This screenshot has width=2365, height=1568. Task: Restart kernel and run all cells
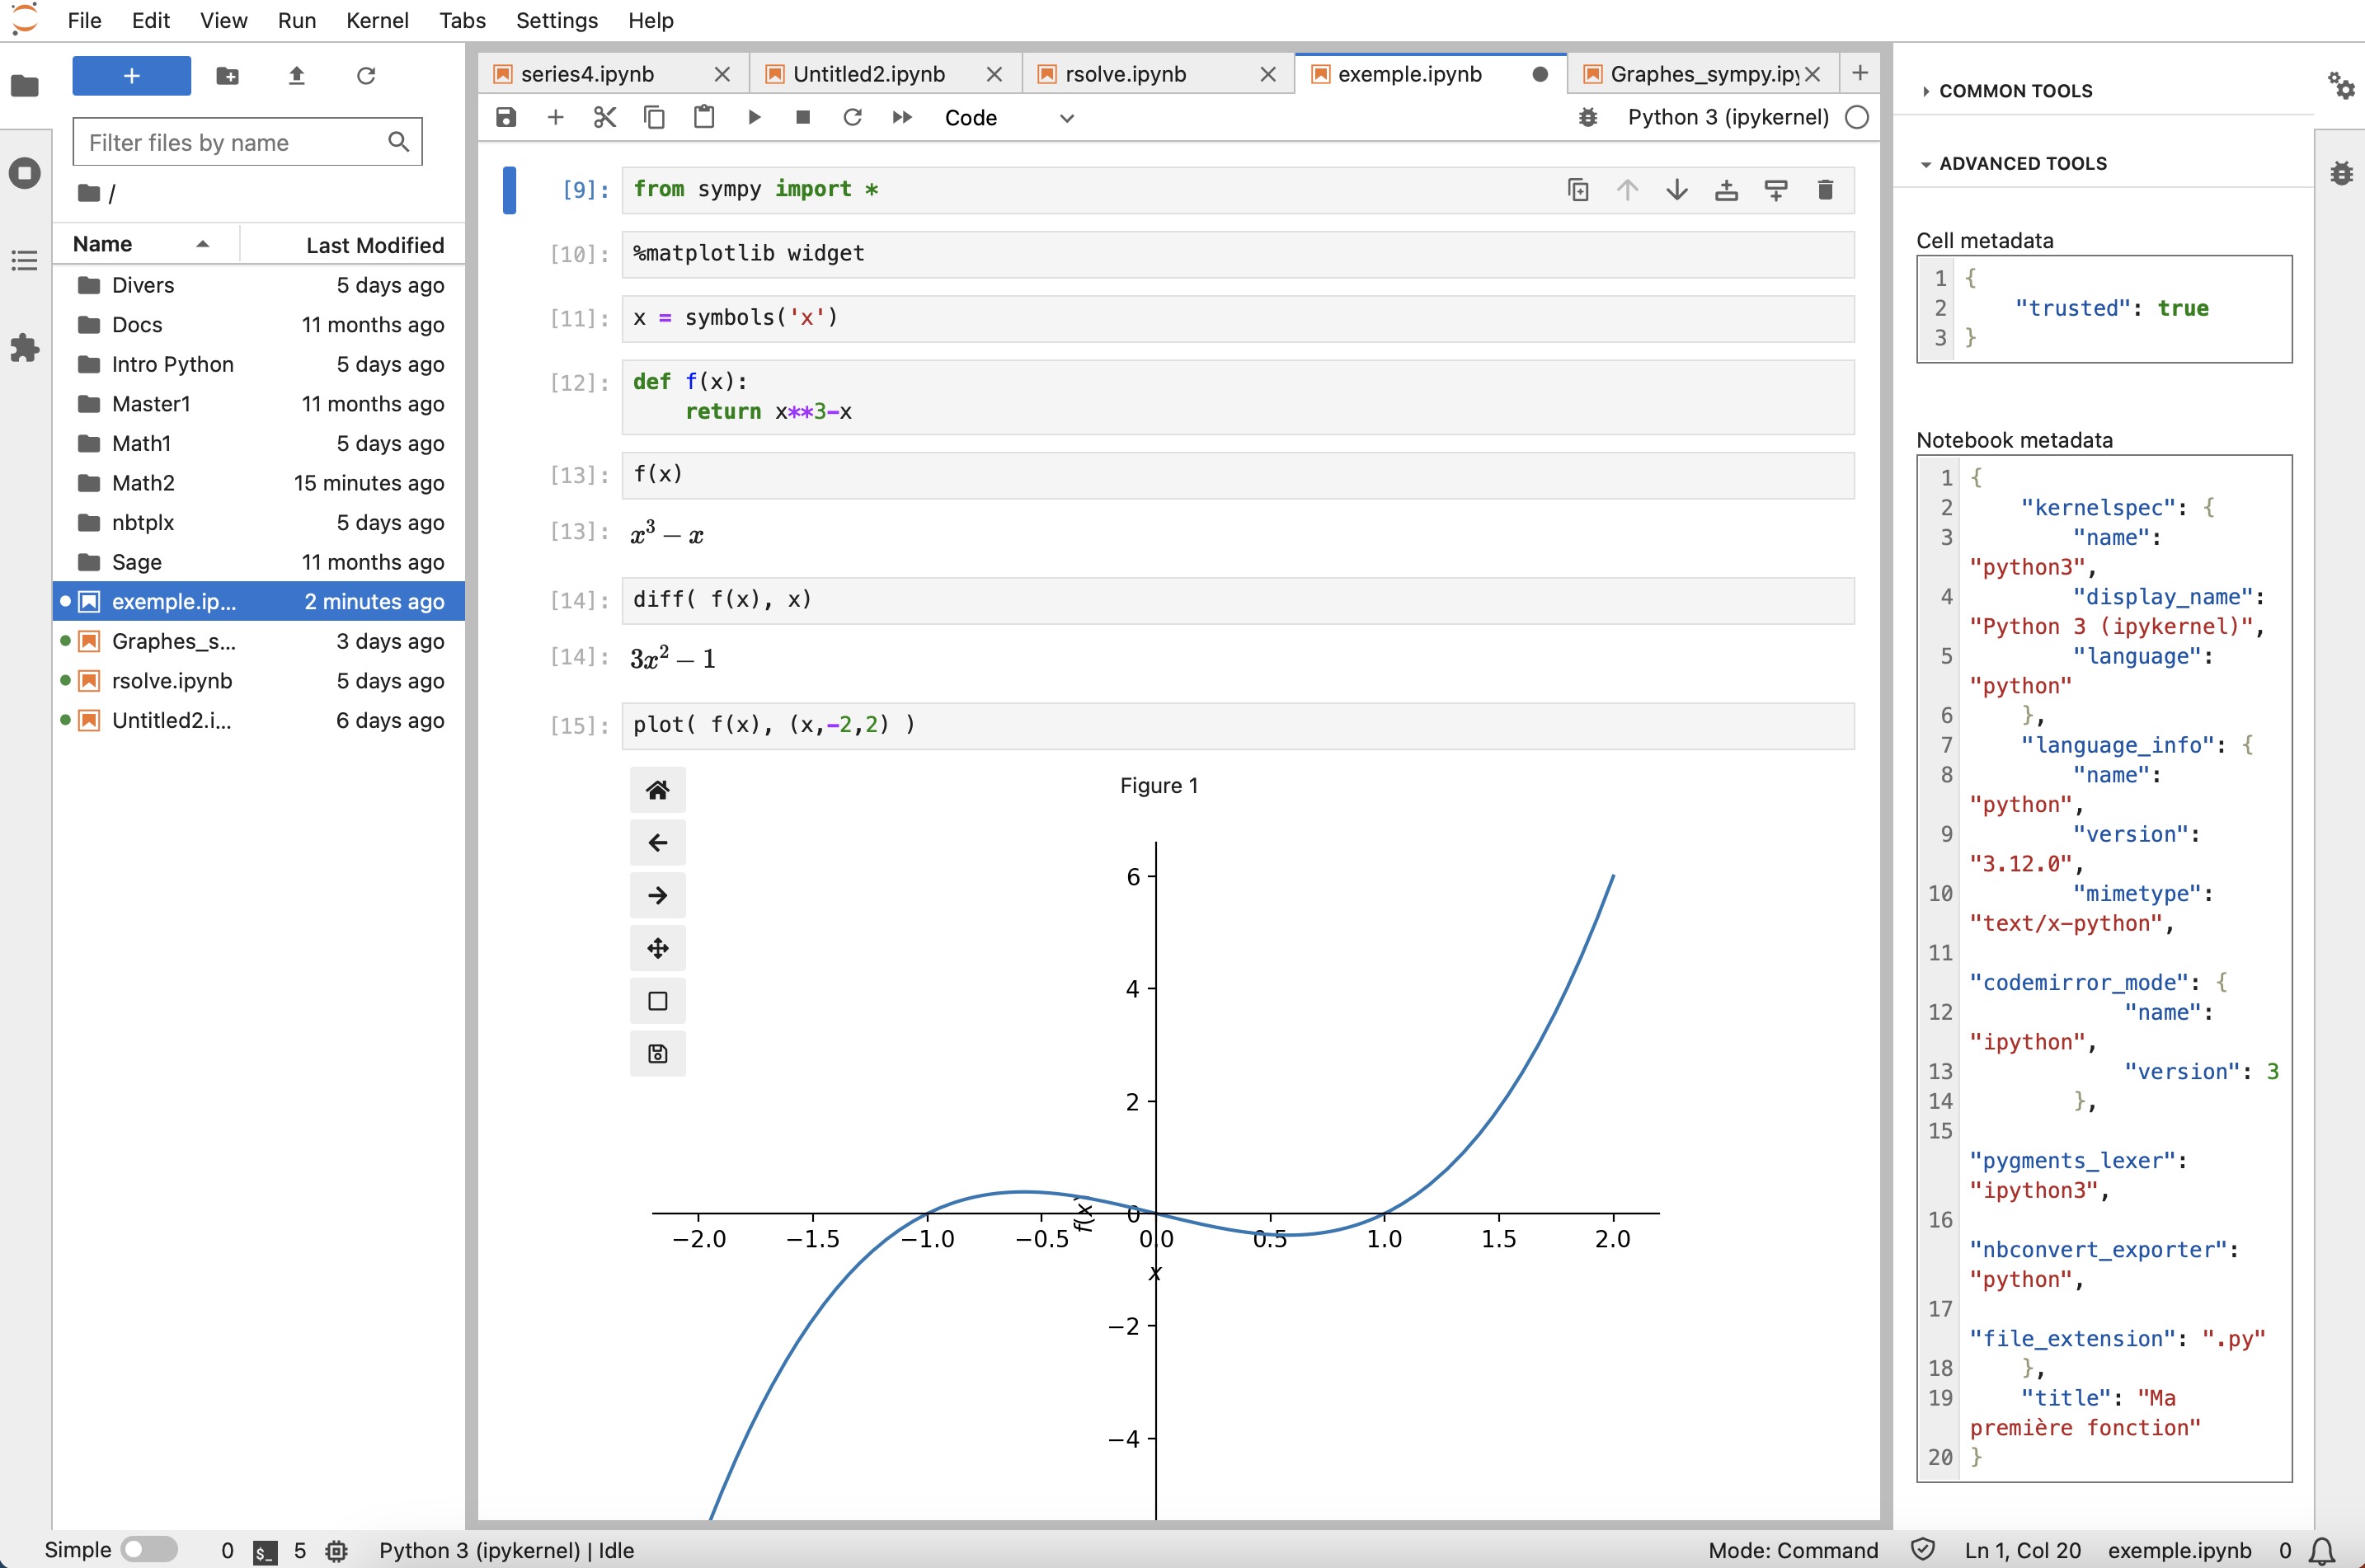point(902,118)
